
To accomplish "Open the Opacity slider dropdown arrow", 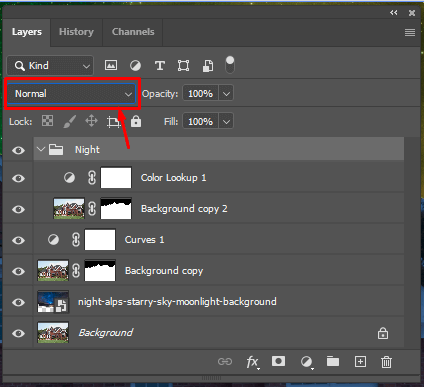I will coord(226,94).
